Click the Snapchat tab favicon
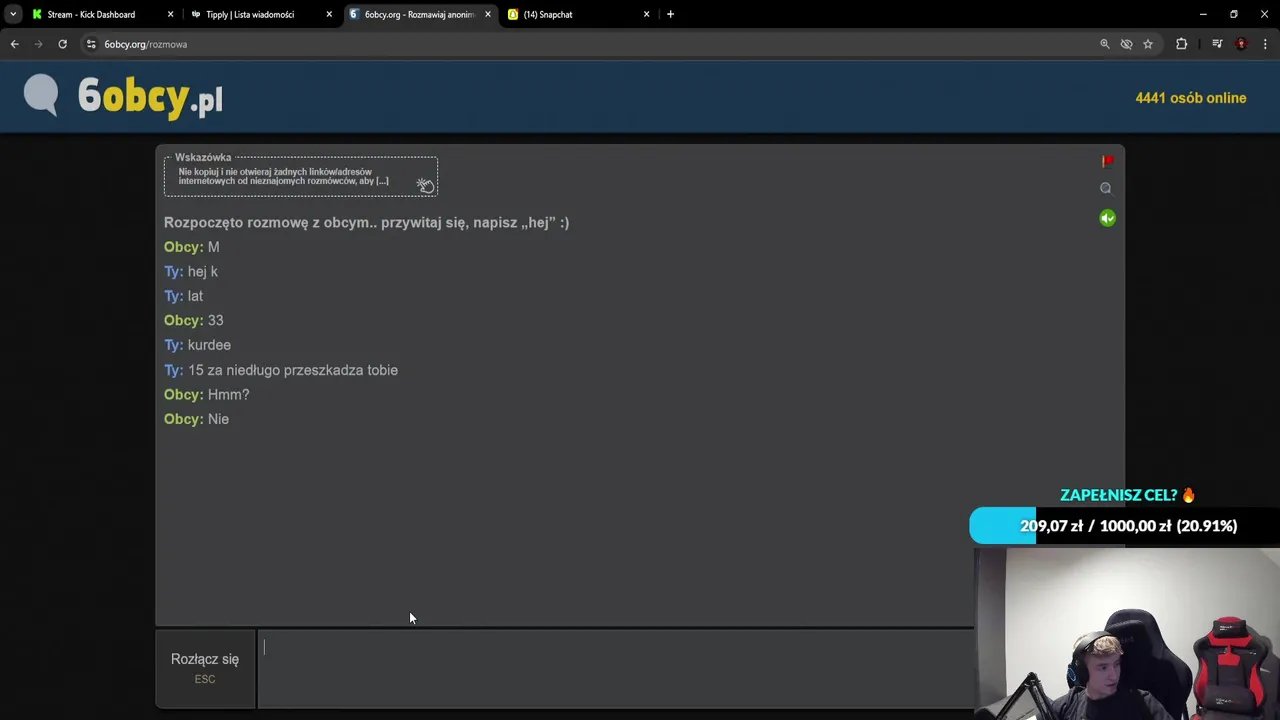Screen dimensions: 1280x720 point(513,15)
